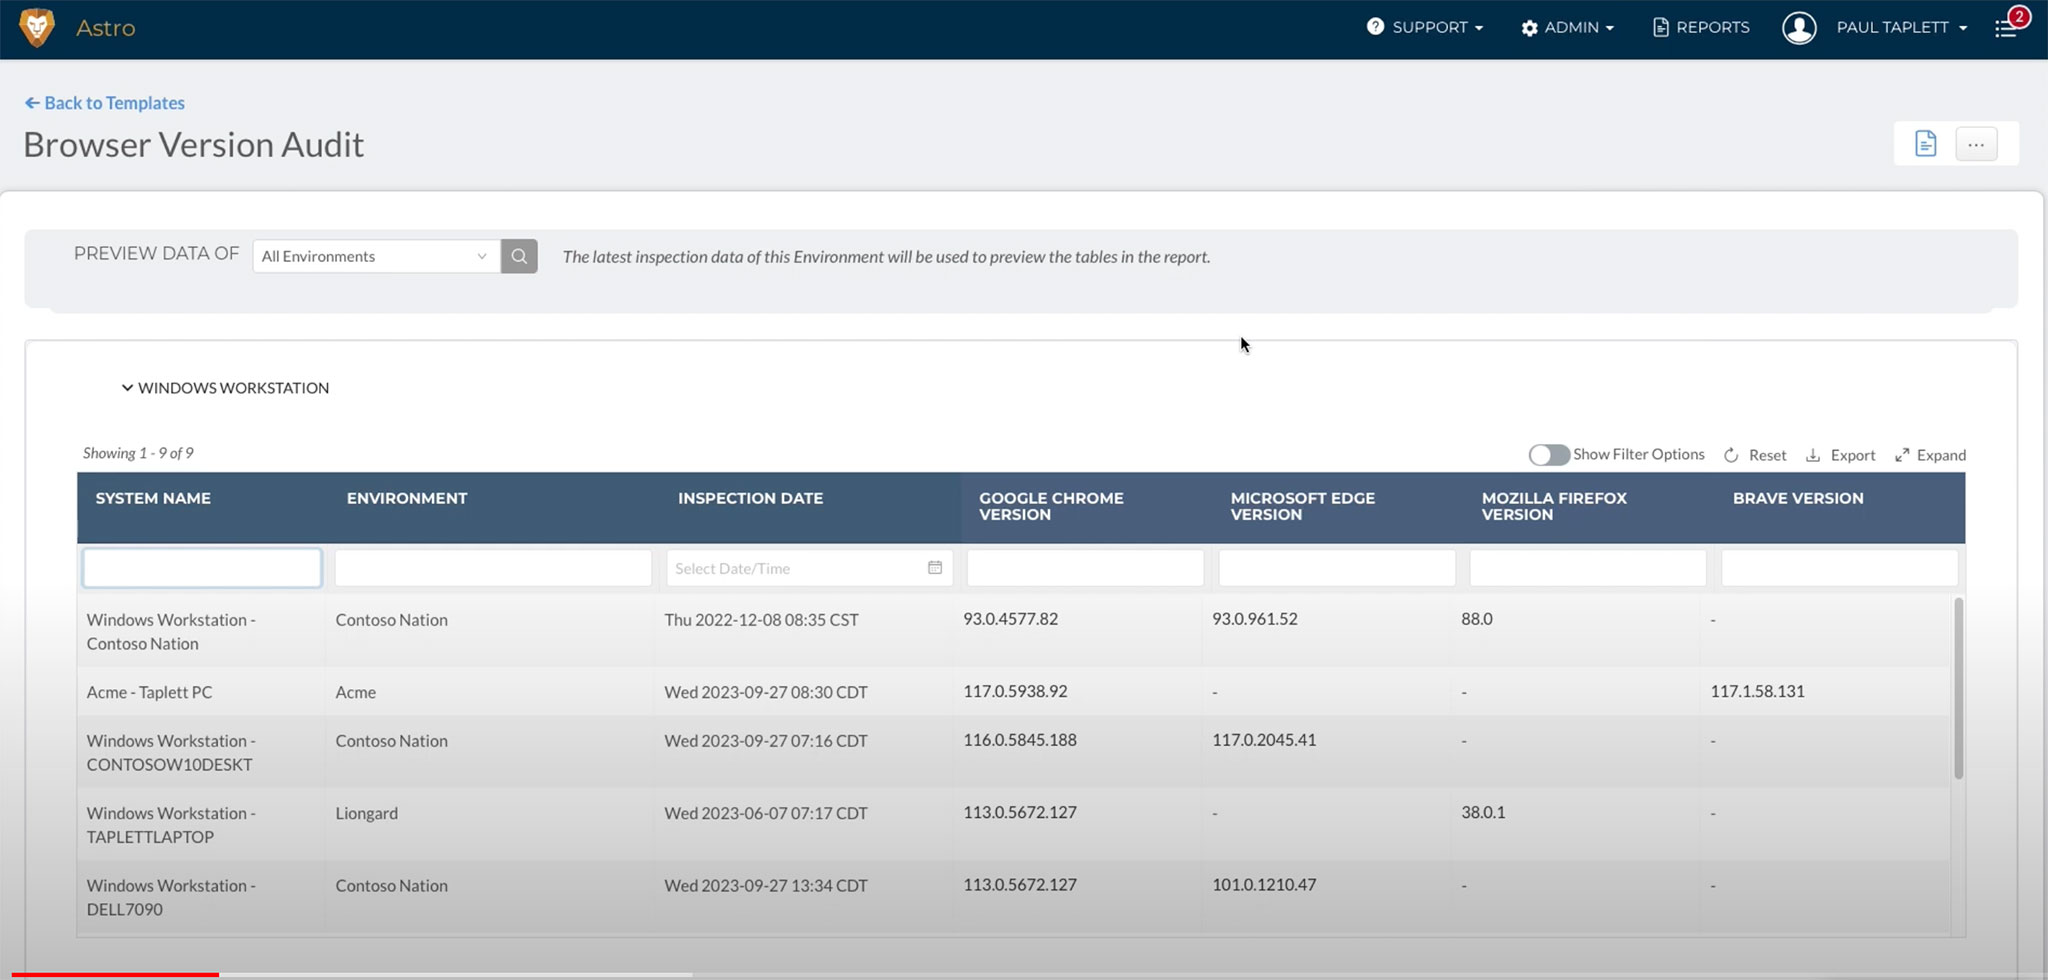Focus the Microsoft Edge Version filter field
Viewport: 2048px width, 980px height.
1337,568
